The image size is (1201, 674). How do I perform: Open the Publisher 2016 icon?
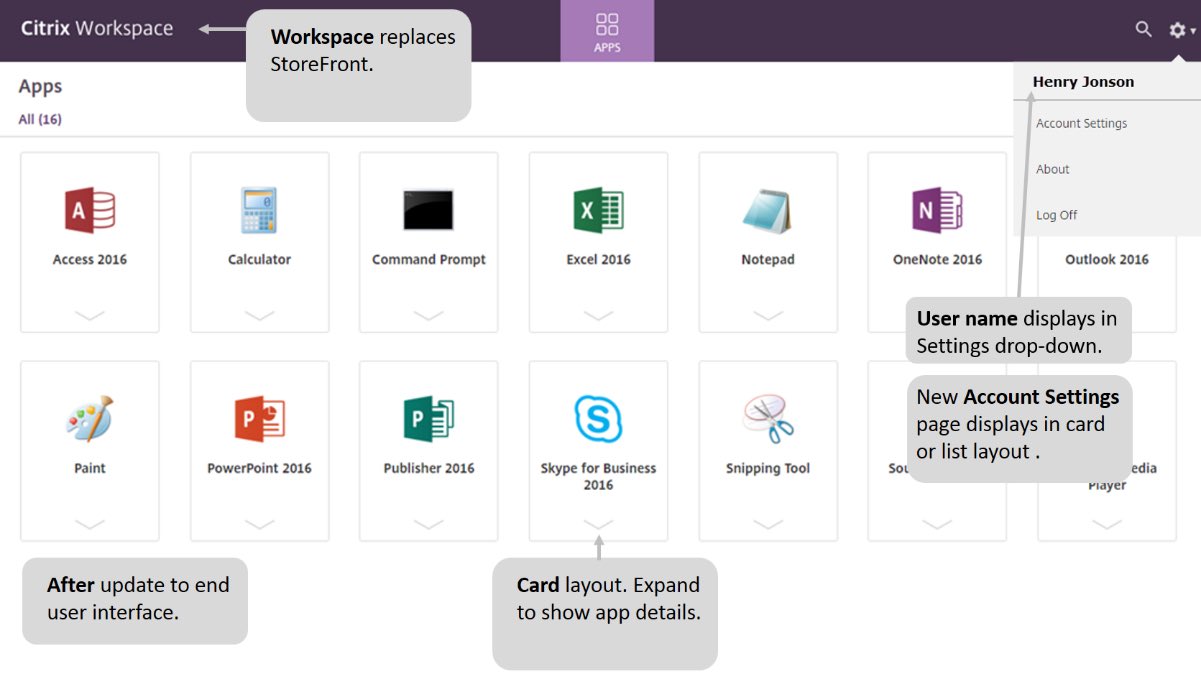(x=428, y=419)
